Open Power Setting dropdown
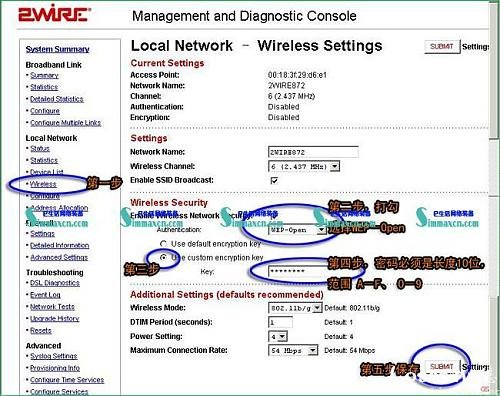 (278, 336)
